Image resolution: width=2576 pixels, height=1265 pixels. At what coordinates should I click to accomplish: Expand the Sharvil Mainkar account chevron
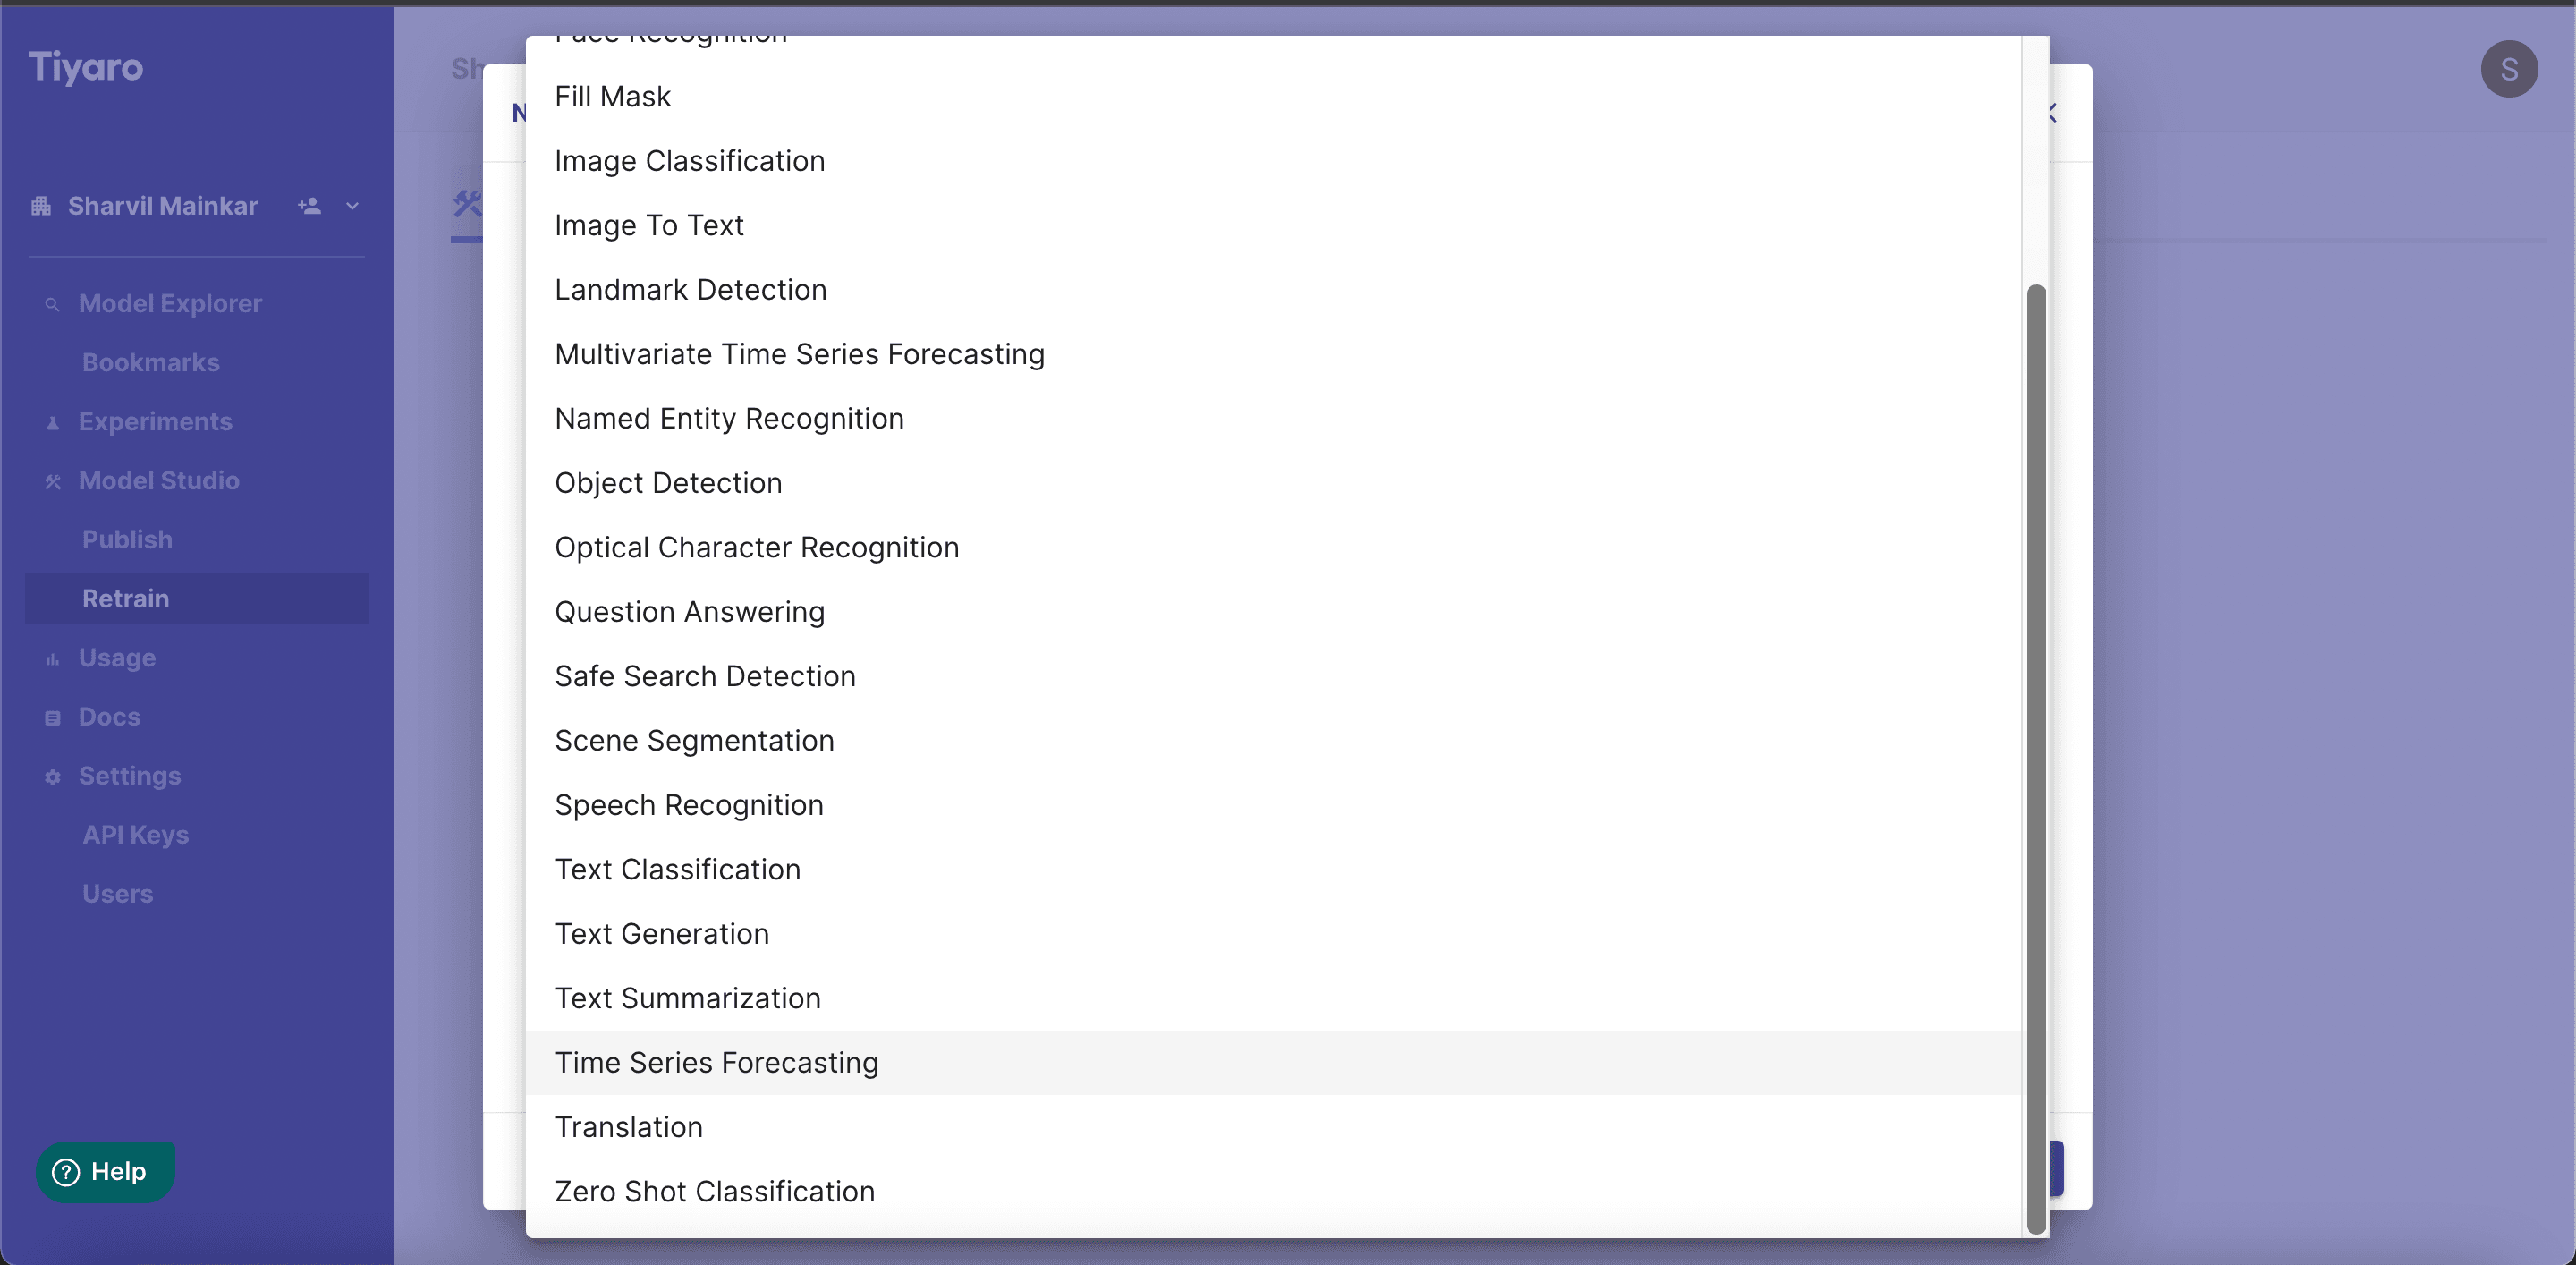click(x=352, y=206)
